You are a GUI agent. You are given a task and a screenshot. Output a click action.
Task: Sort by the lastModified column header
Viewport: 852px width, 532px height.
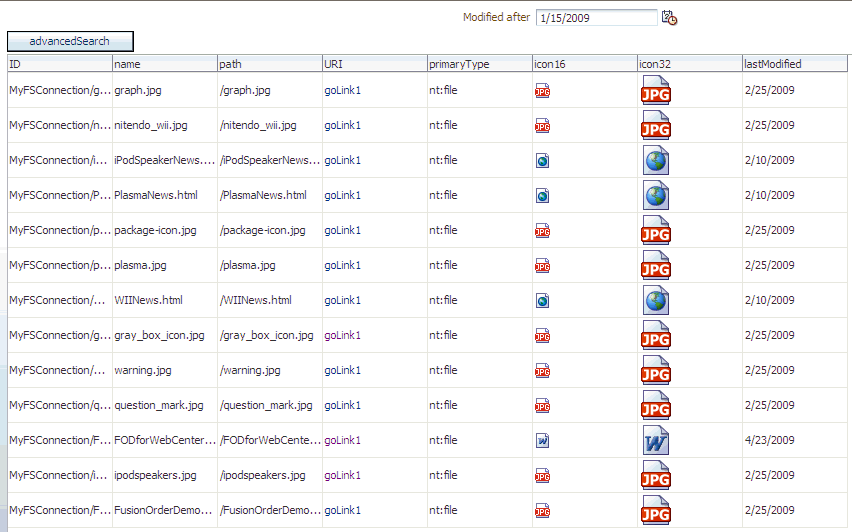tap(795, 64)
